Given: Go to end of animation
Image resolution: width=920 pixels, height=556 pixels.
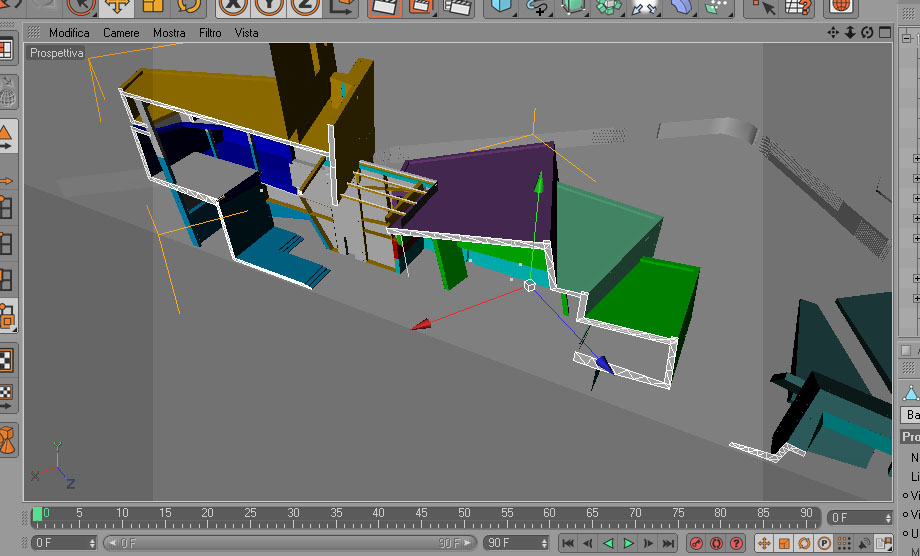Looking at the screenshot, I should click(x=668, y=543).
